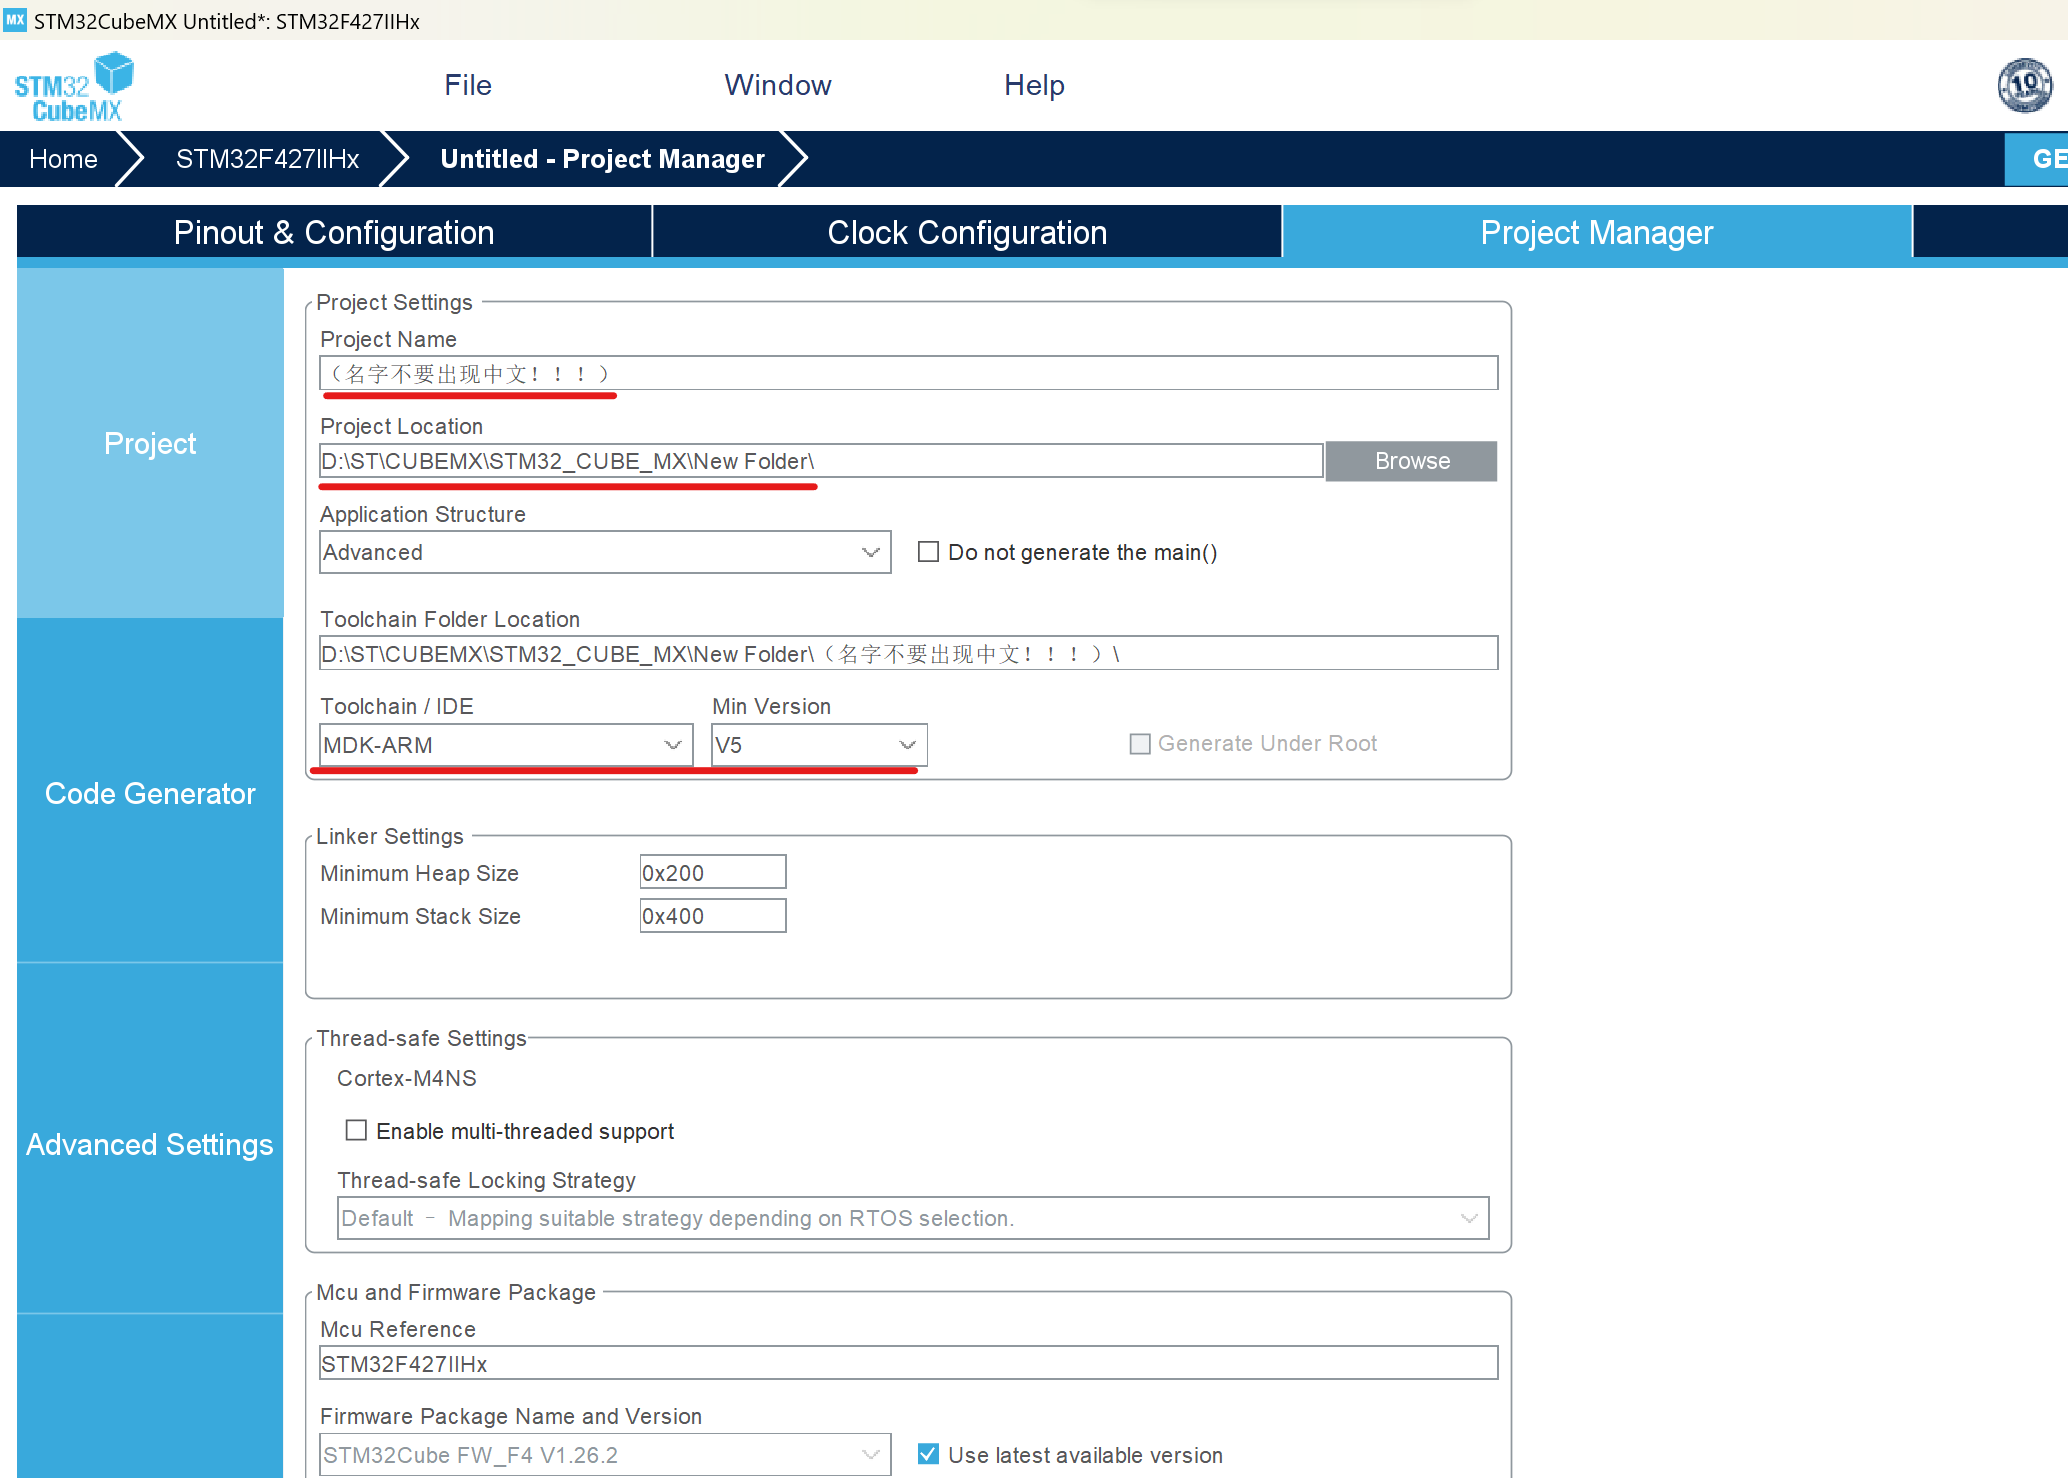Expand the Toolchain / IDE dropdown
The width and height of the screenshot is (2068, 1478).
point(505,745)
